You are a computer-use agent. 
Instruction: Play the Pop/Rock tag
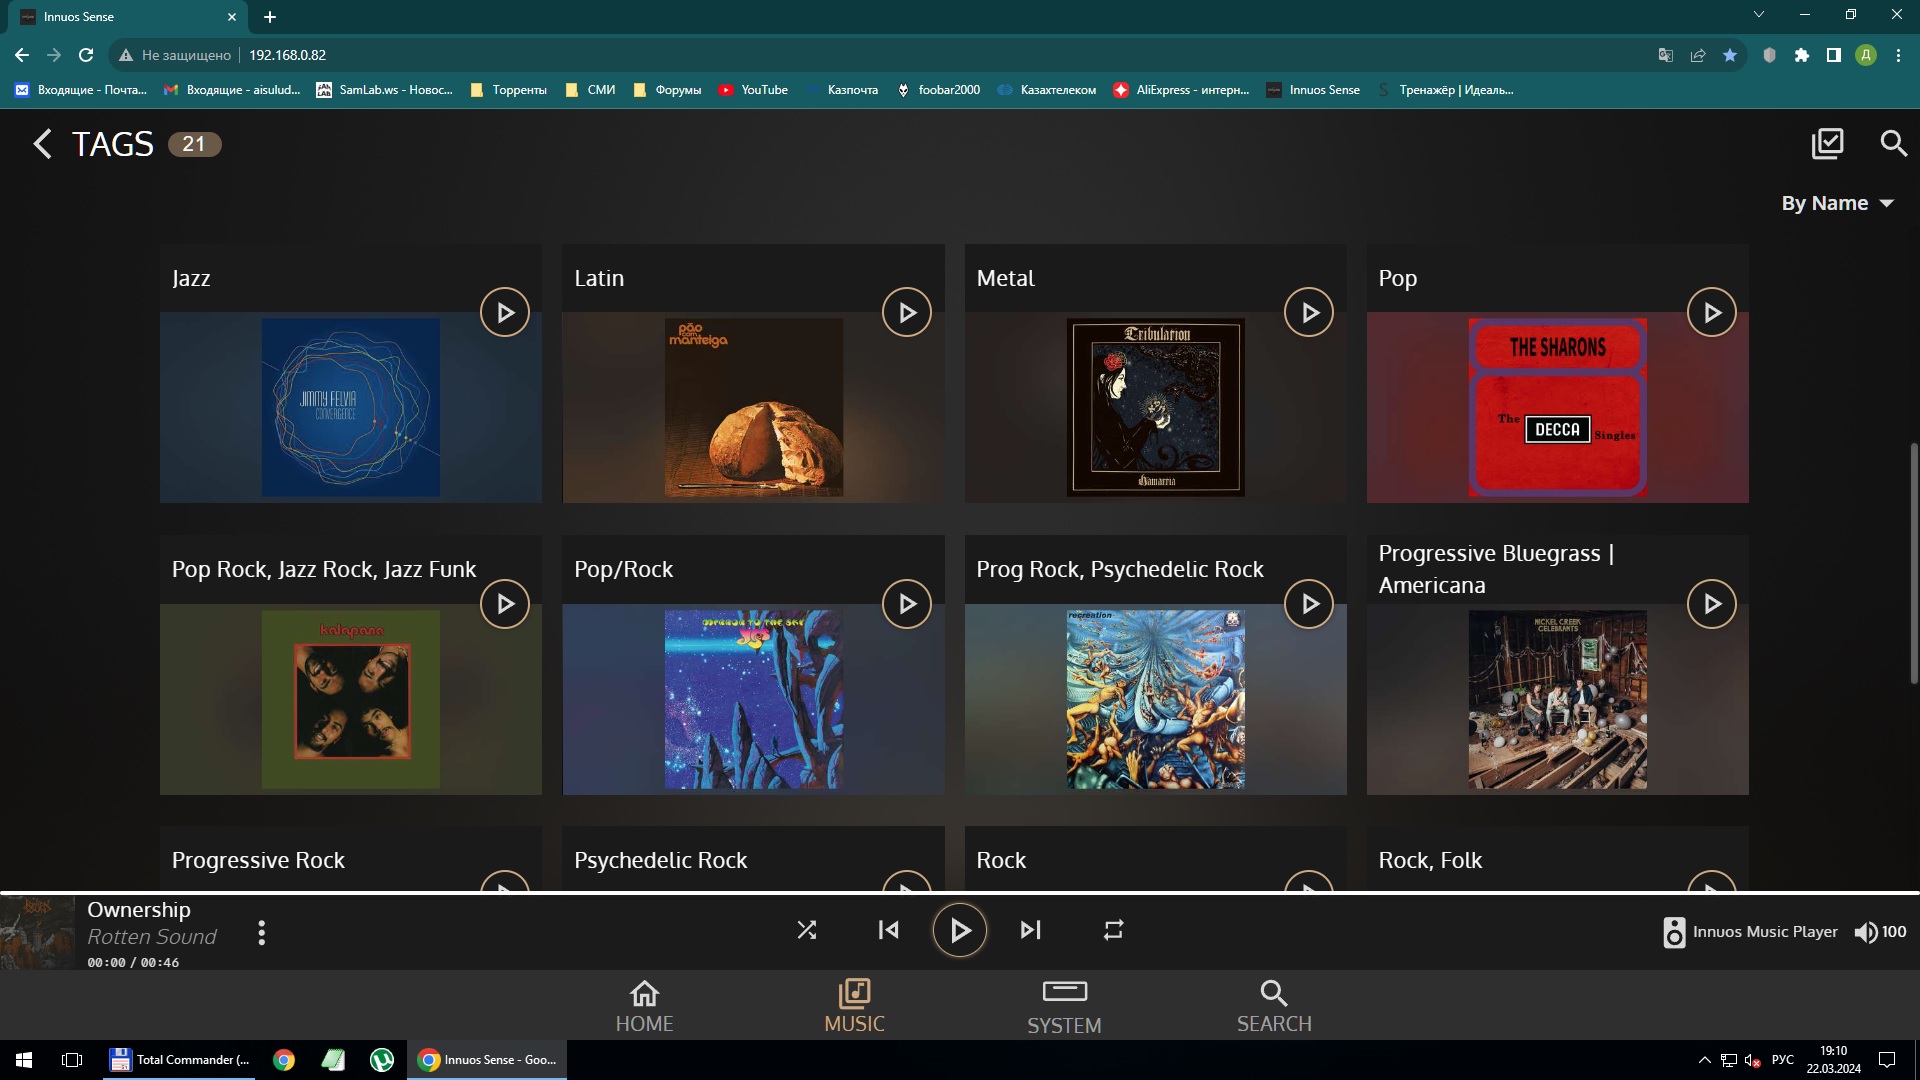[x=907, y=604]
